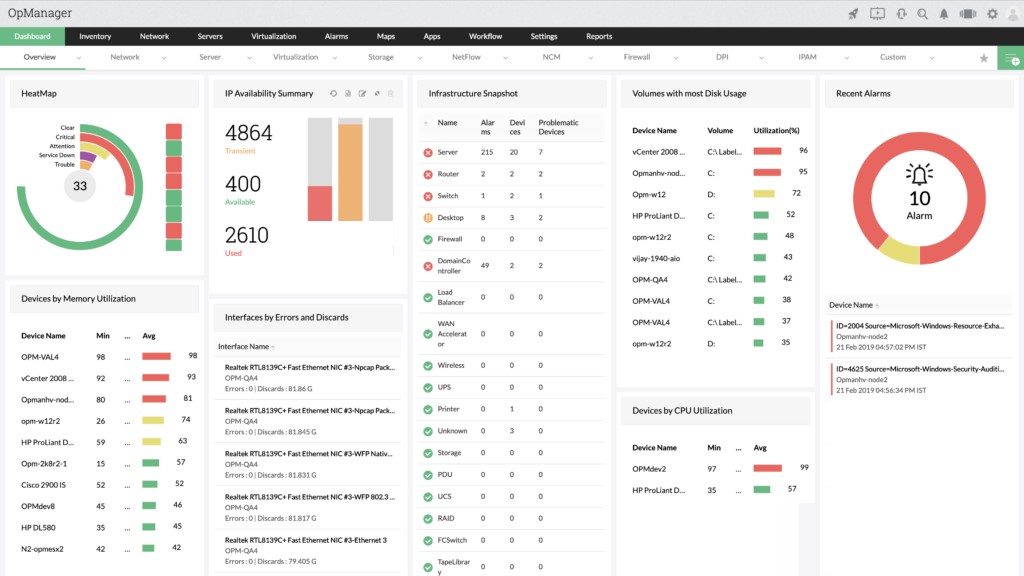Click the 400 Available count
The width and height of the screenshot is (1024, 576).
pyautogui.click(x=243, y=184)
